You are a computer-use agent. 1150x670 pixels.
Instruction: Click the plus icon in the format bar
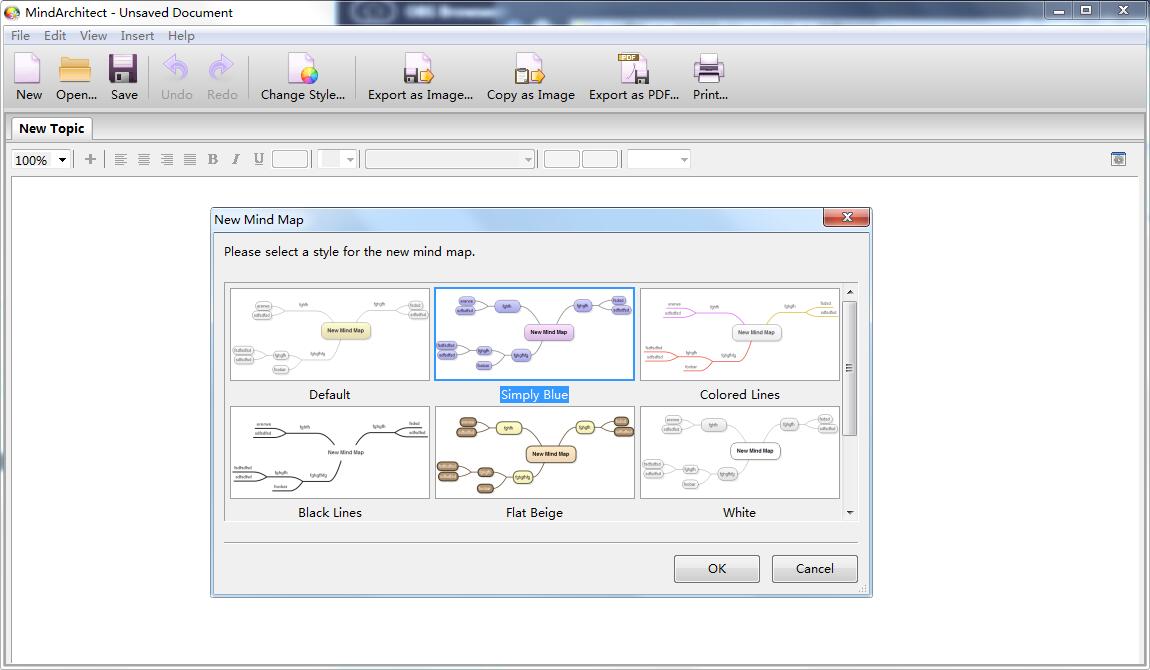point(90,159)
